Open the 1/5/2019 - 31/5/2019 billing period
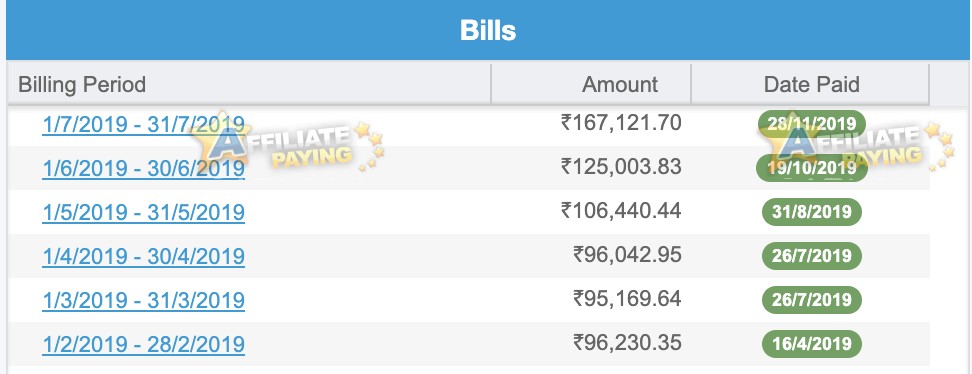The height and width of the screenshot is (374, 972). pyautogui.click(x=143, y=212)
